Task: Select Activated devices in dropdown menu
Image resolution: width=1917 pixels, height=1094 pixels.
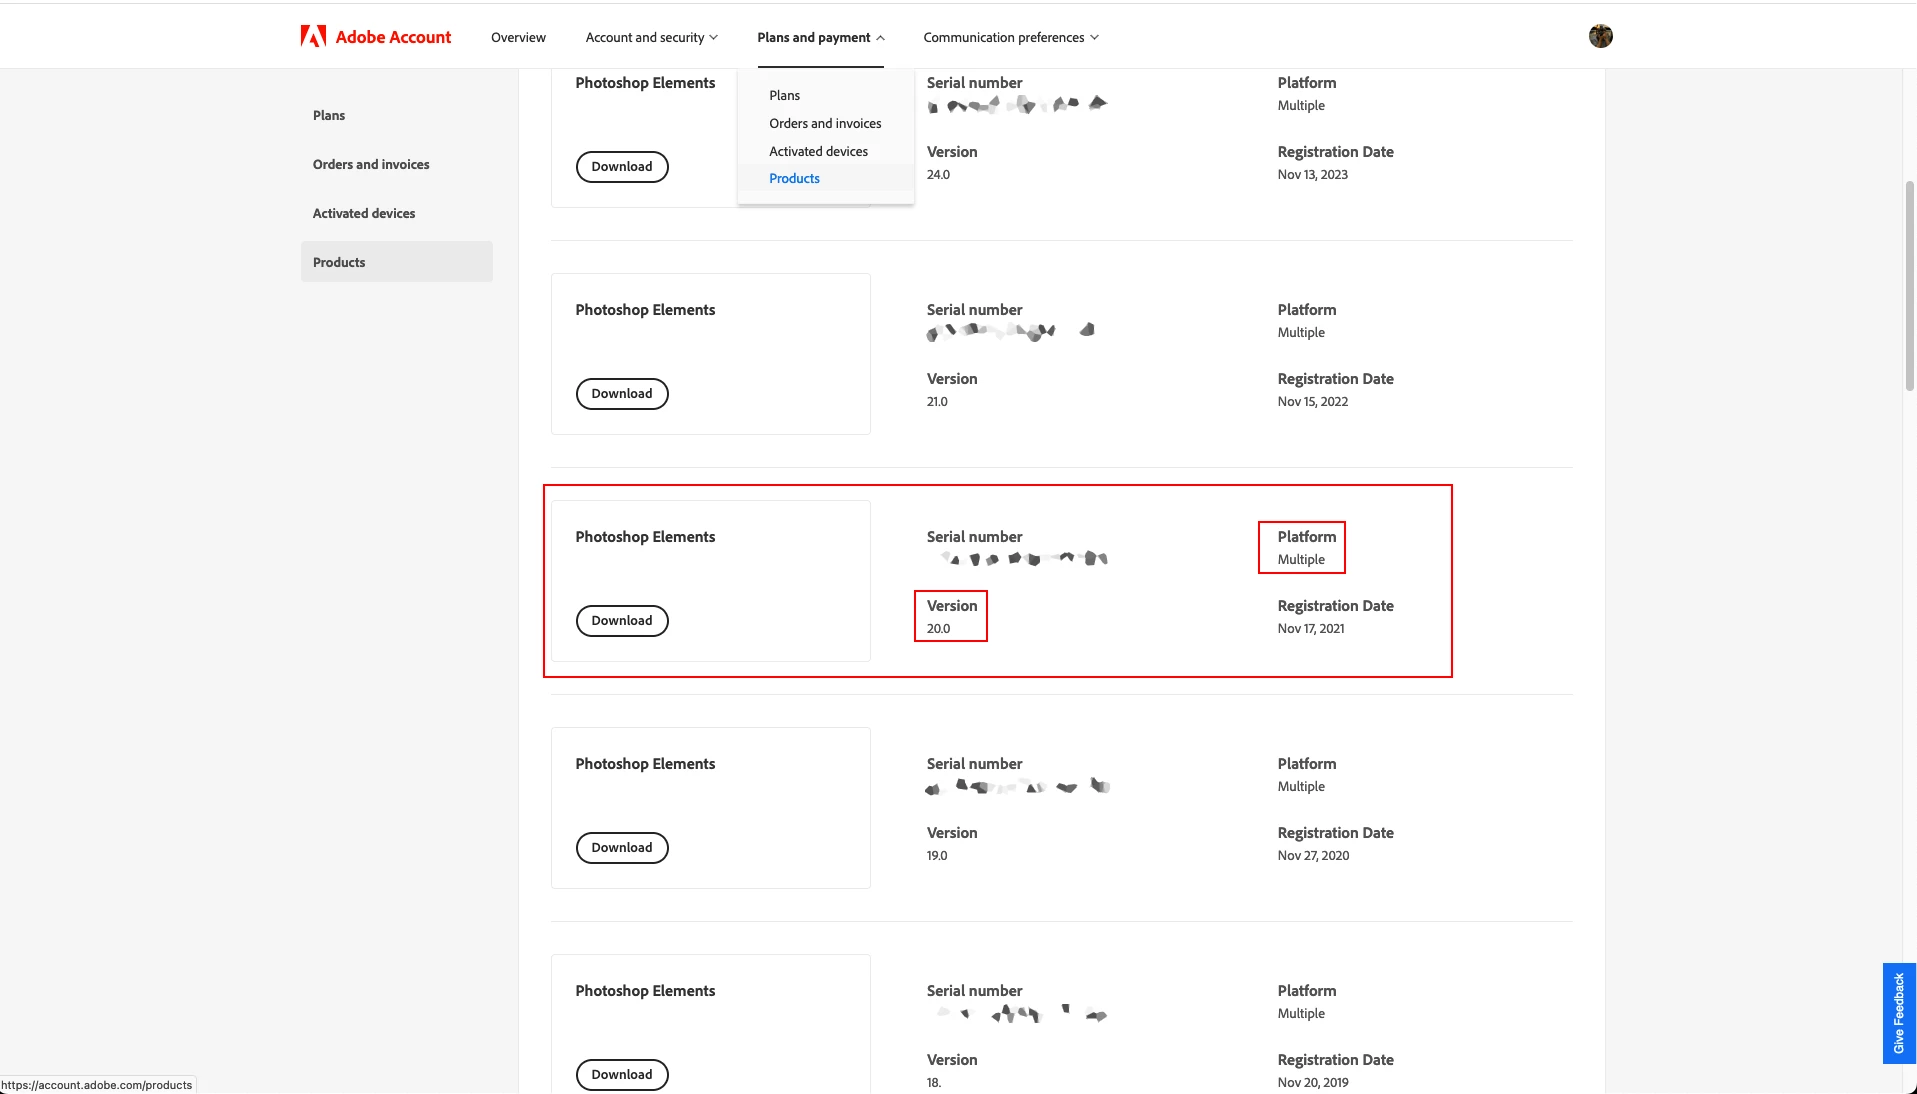Action: click(x=818, y=151)
